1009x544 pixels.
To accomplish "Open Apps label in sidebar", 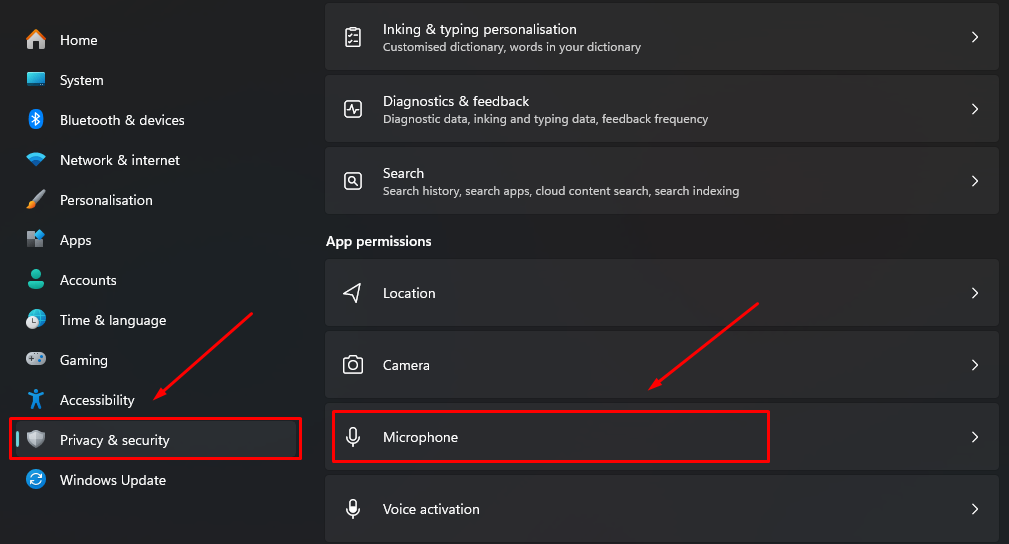I will tap(76, 241).
